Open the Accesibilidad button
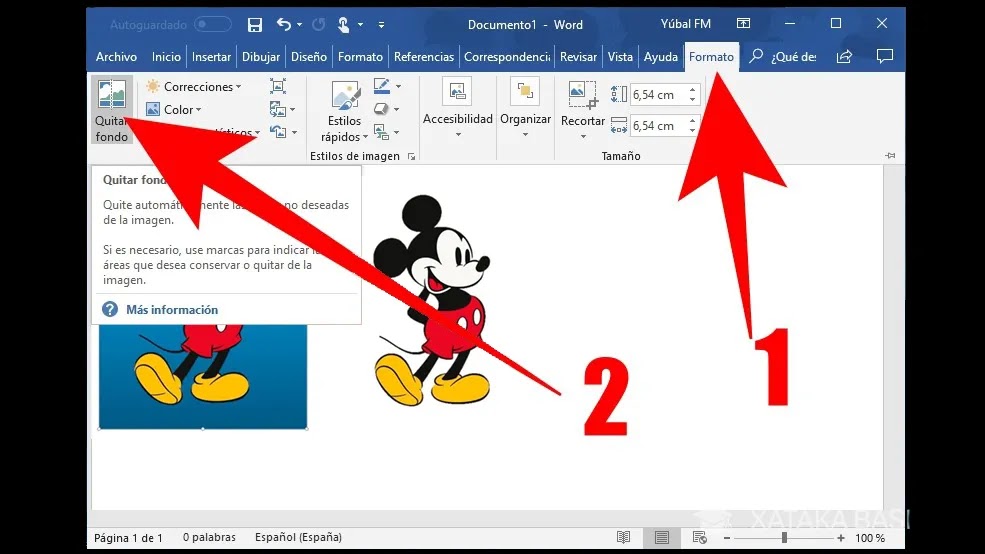Image resolution: width=985 pixels, height=554 pixels. point(457,108)
